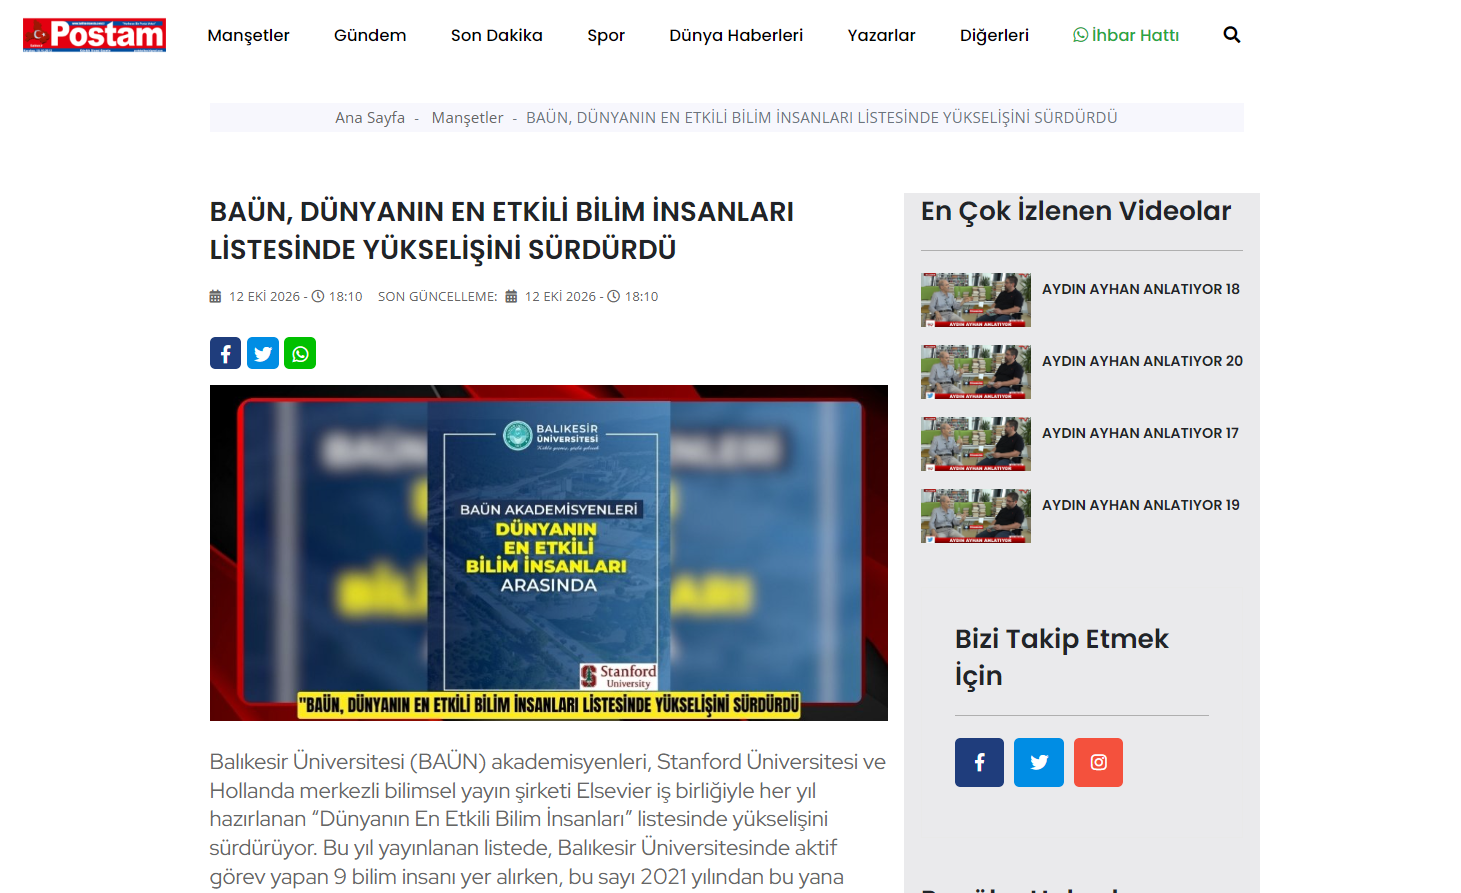
Task: Open the İhbar Hattı WhatsApp link
Action: [1126, 35]
